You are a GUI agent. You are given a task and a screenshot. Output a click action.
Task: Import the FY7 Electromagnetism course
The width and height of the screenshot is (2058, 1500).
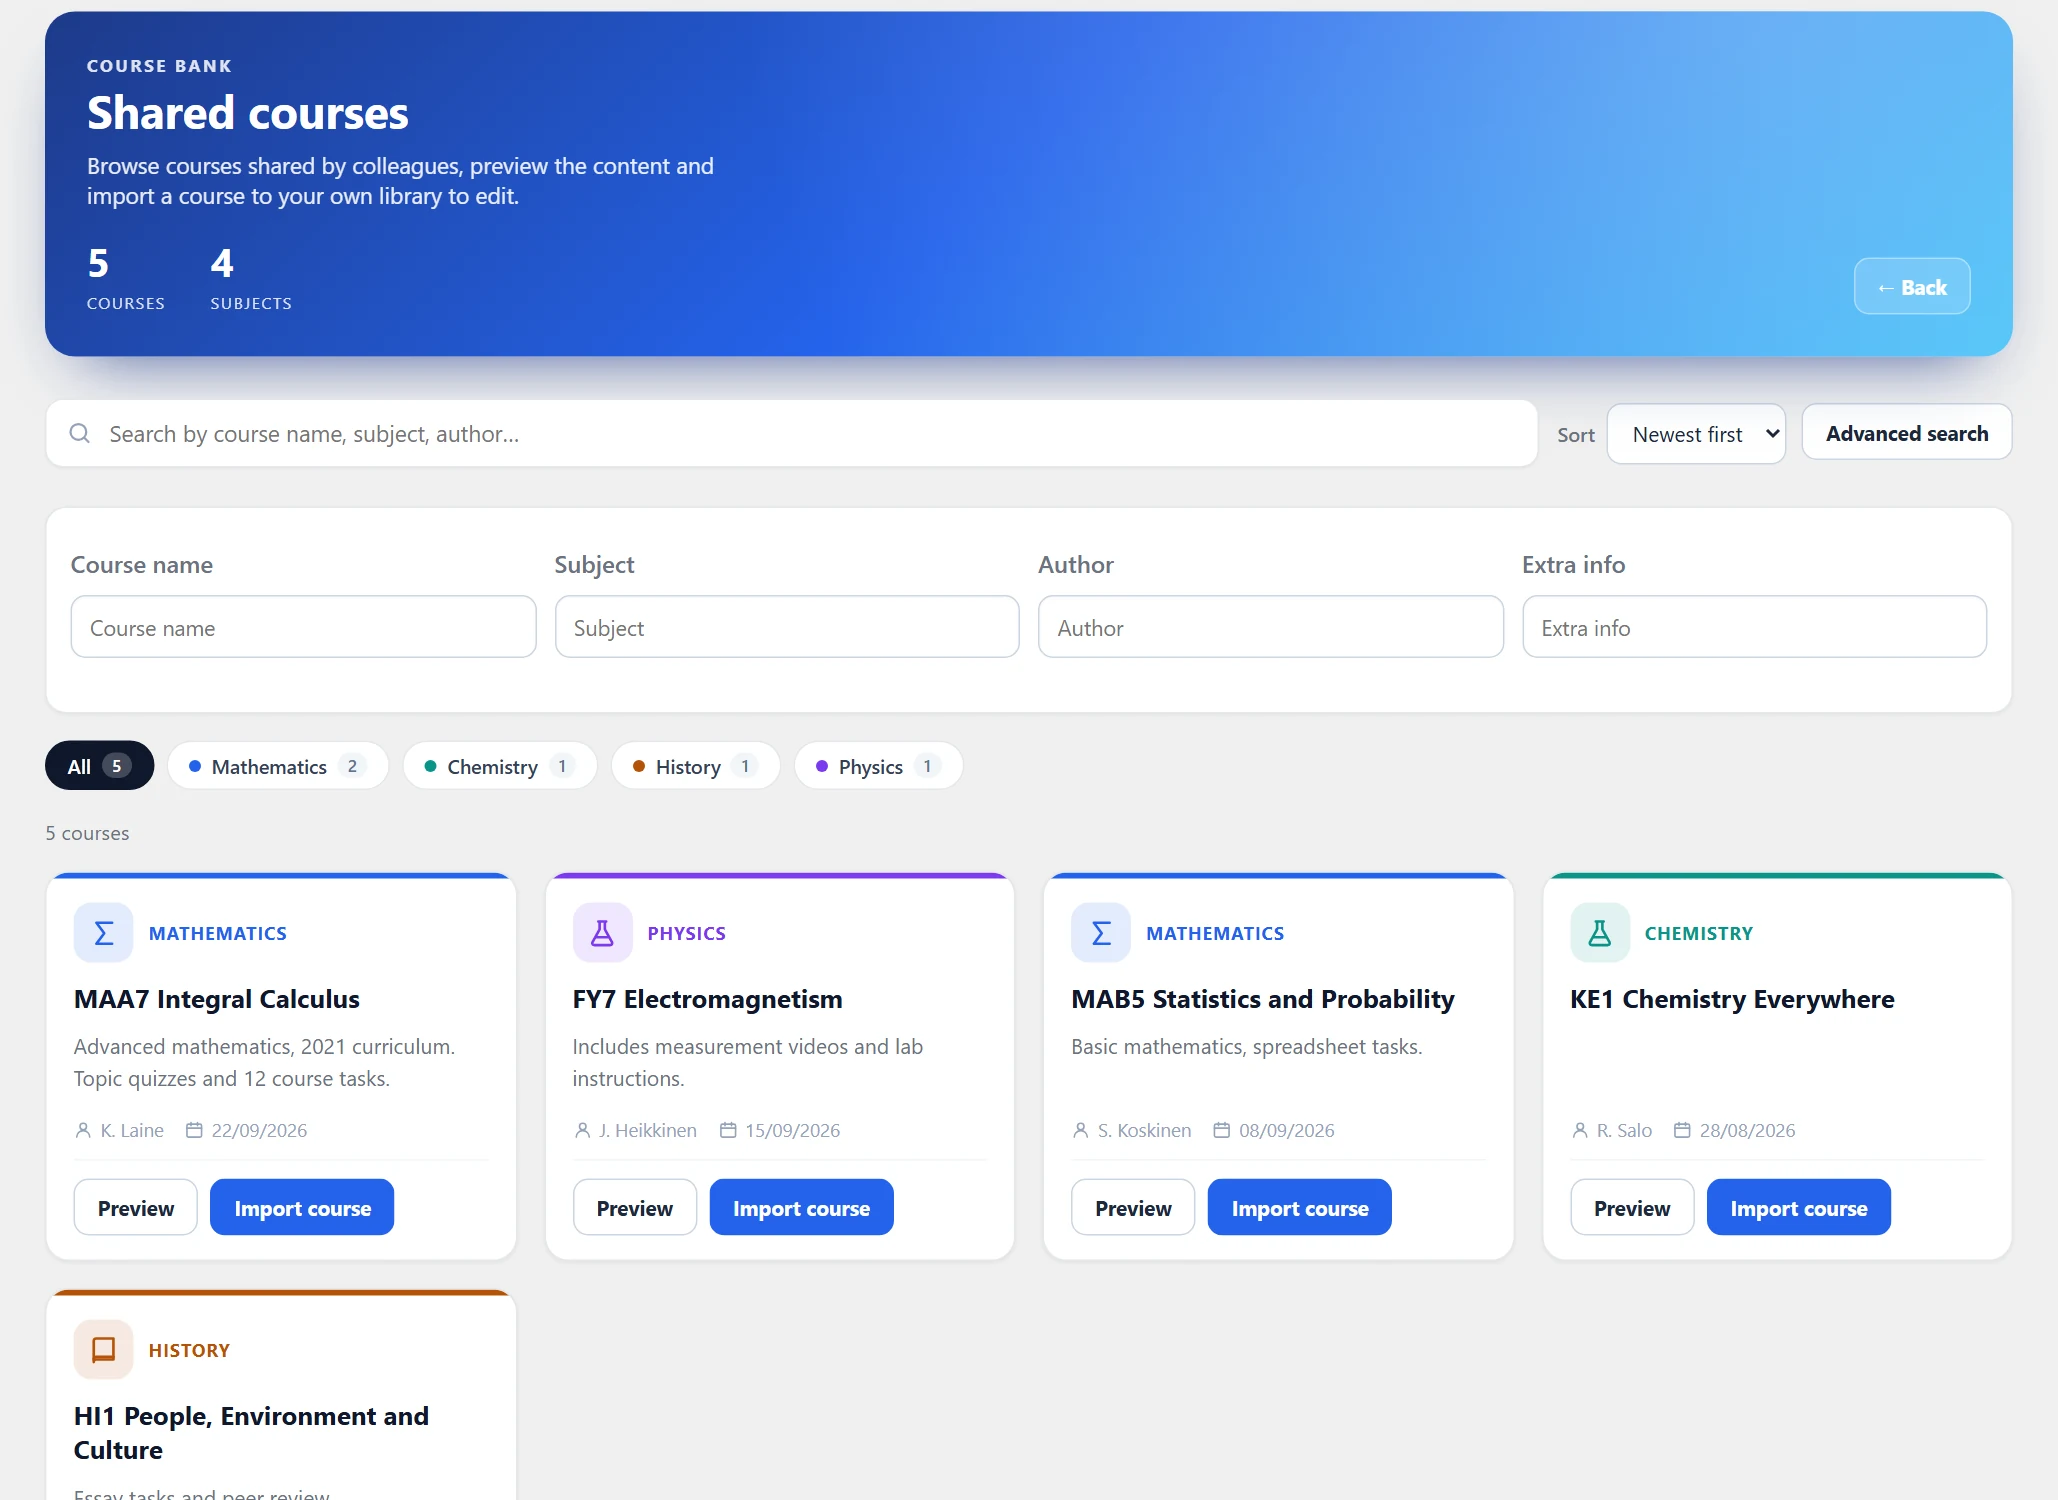click(x=801, y=1208)
